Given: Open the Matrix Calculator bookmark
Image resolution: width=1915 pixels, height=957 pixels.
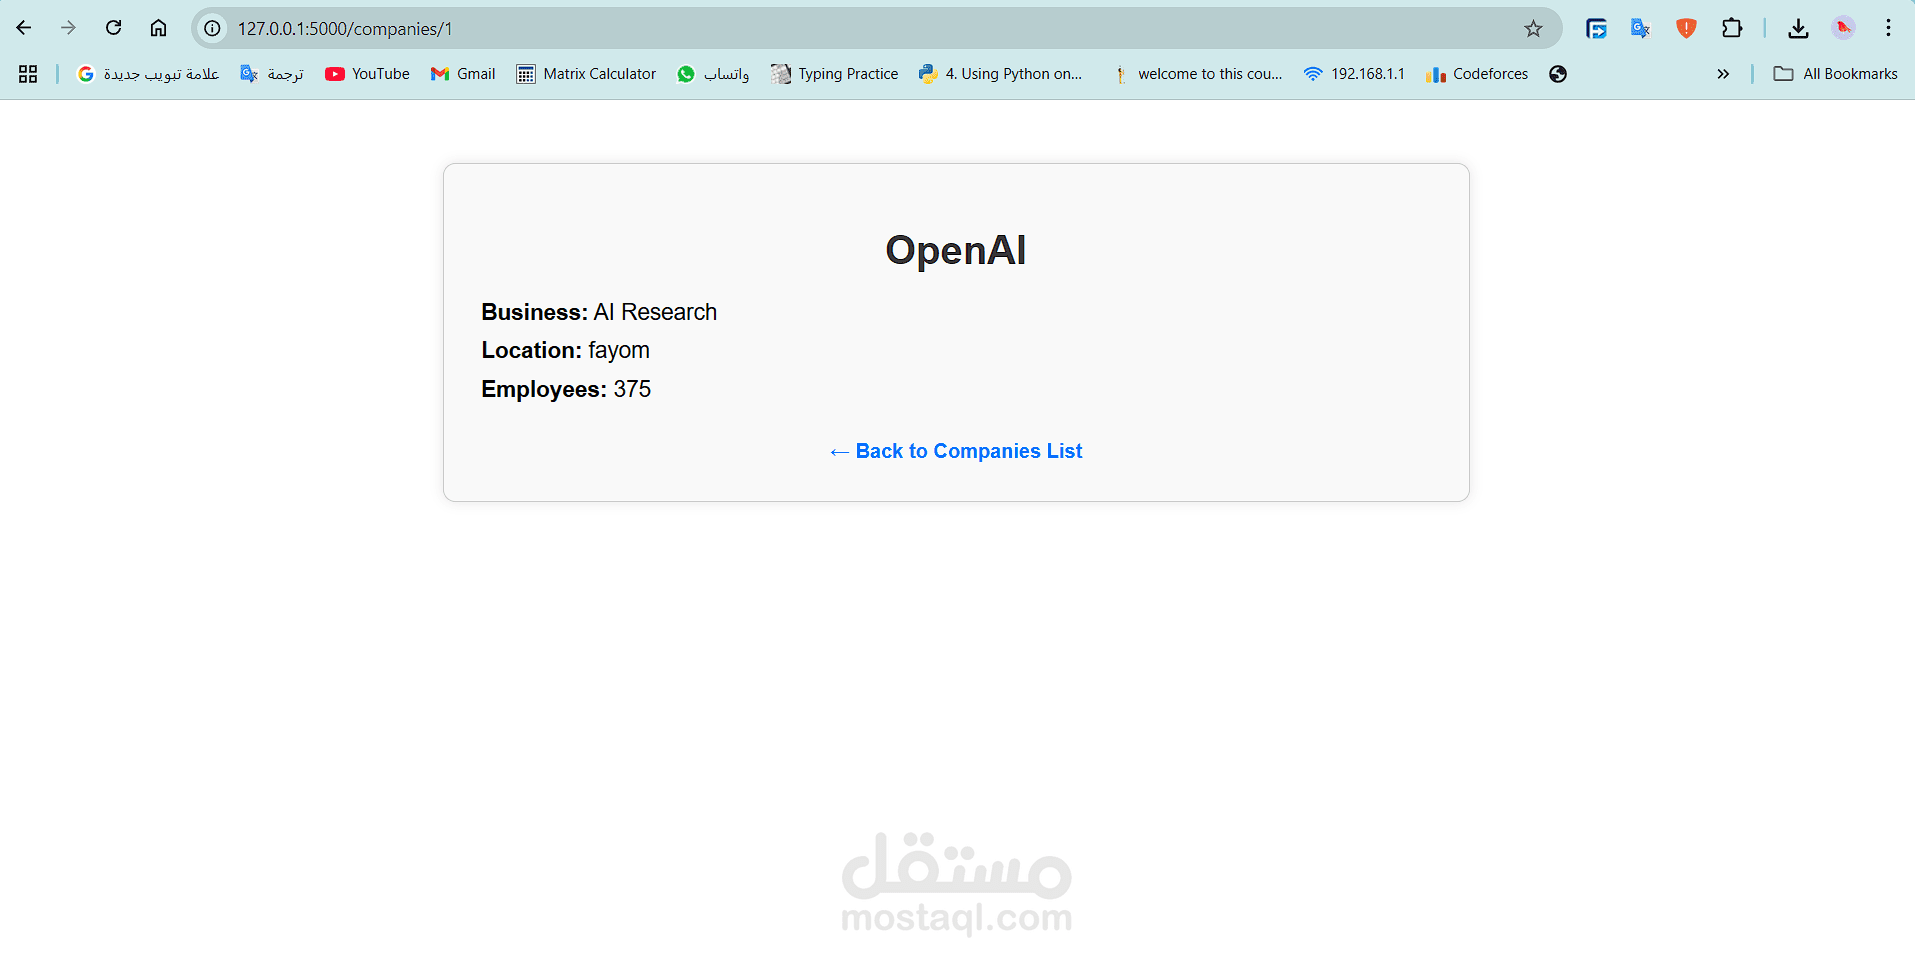Looking at the screenshot, I should pos(586,74).
